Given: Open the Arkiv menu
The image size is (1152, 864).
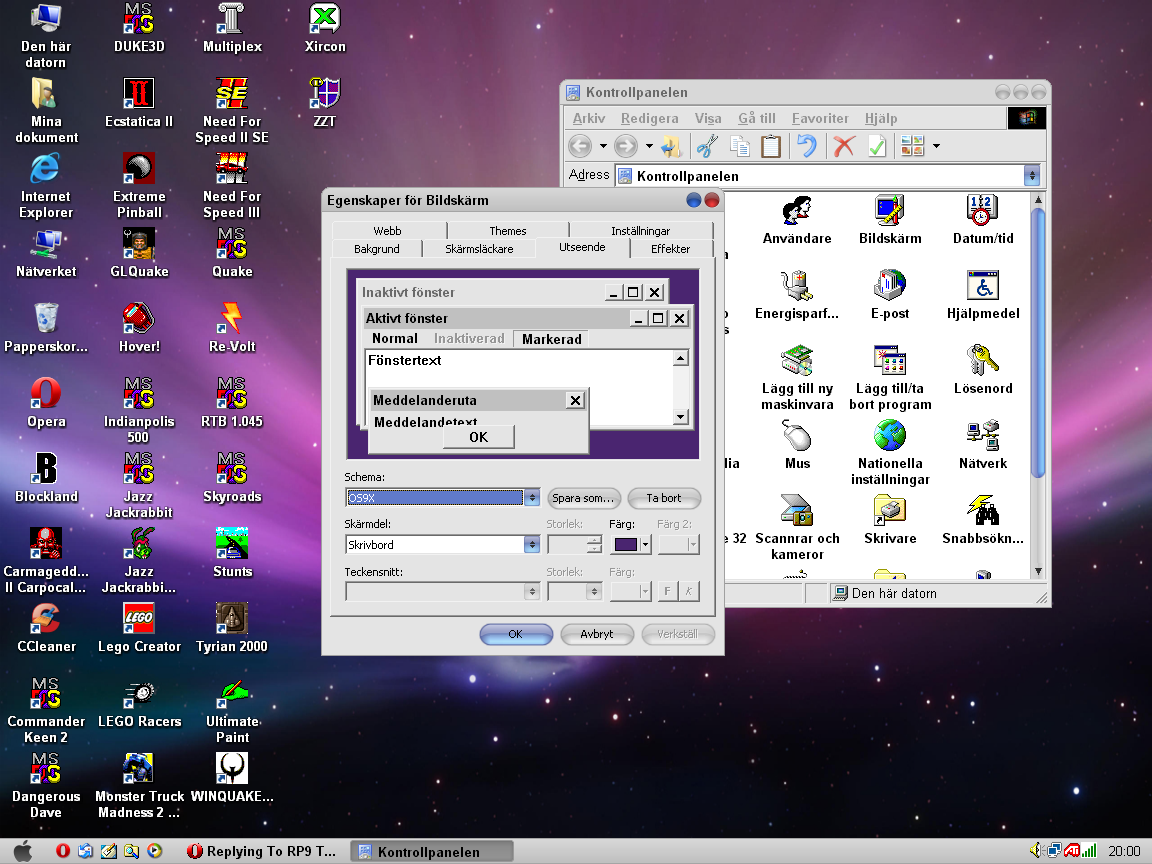Looking at the screenshot, I should (588, 117).
